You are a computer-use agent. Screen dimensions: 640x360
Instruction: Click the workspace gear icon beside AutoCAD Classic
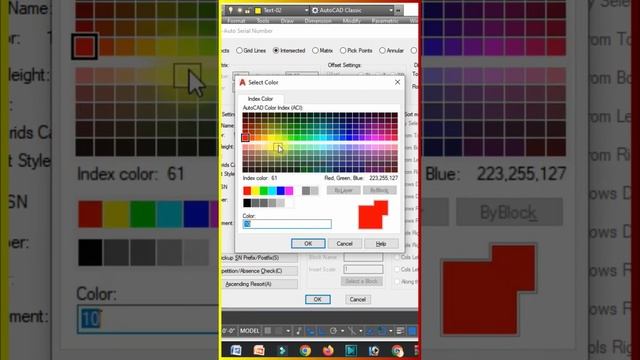pos(315,10)
